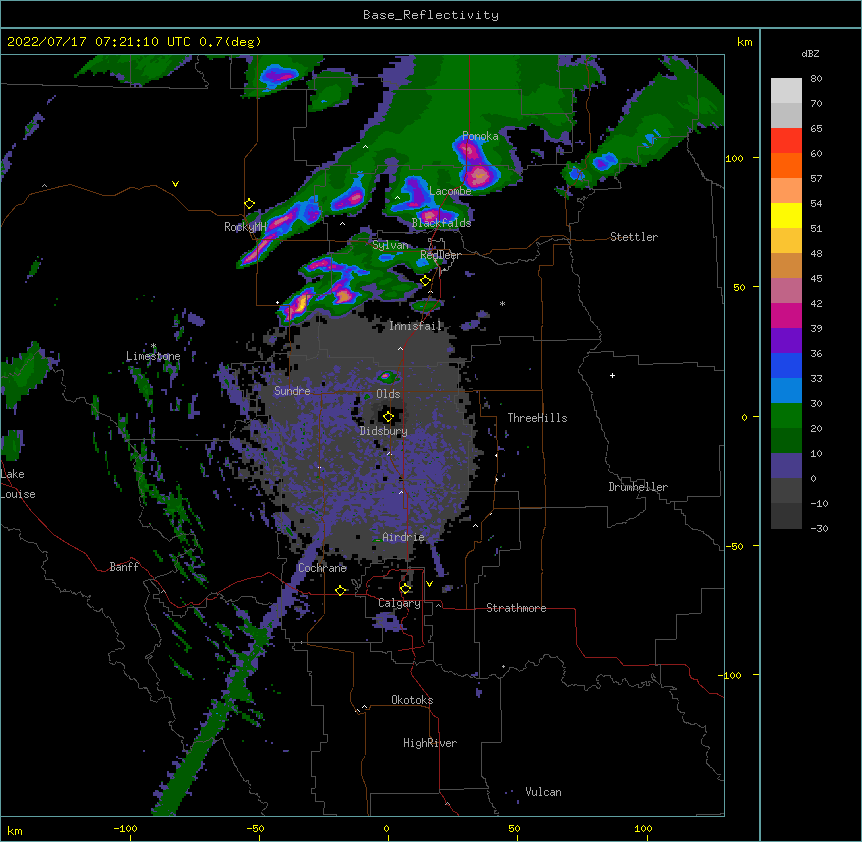This screenshot has width=862, height=842.
Task: Click the yellow diamond marker south of RedDeer
Action: pos(425,281)
